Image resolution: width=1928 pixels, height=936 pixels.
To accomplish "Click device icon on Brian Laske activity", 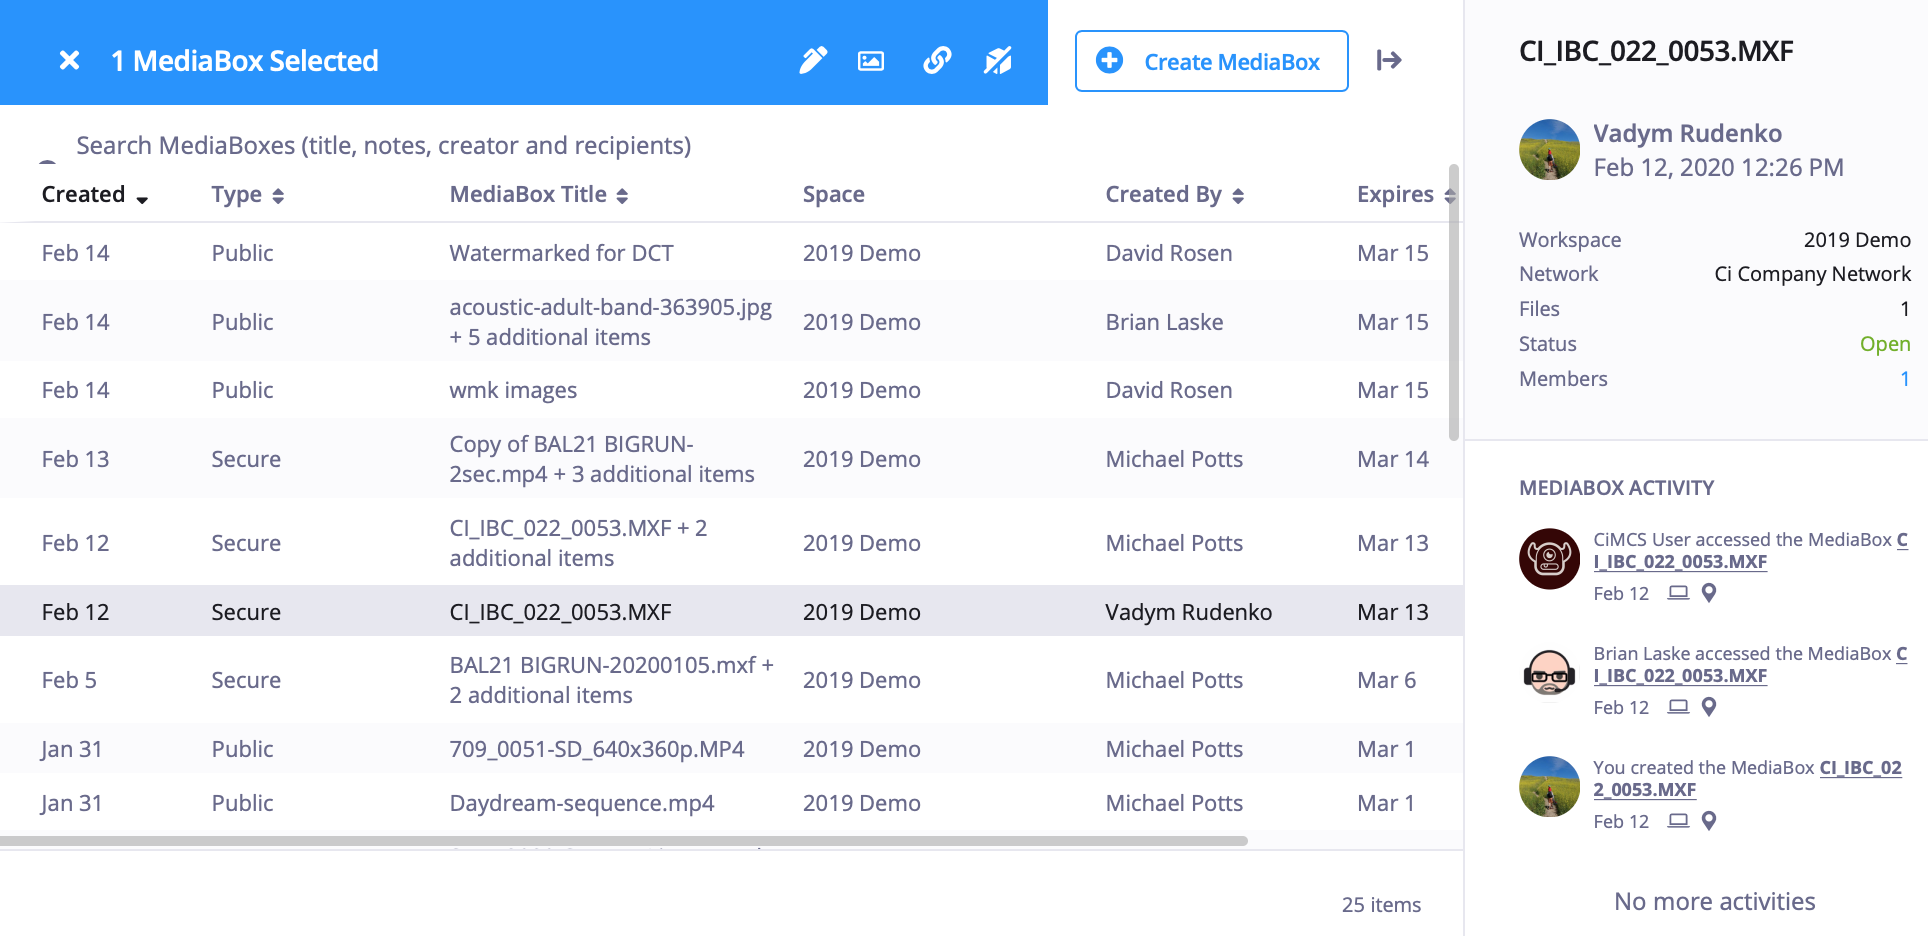I will (1678, 707).
